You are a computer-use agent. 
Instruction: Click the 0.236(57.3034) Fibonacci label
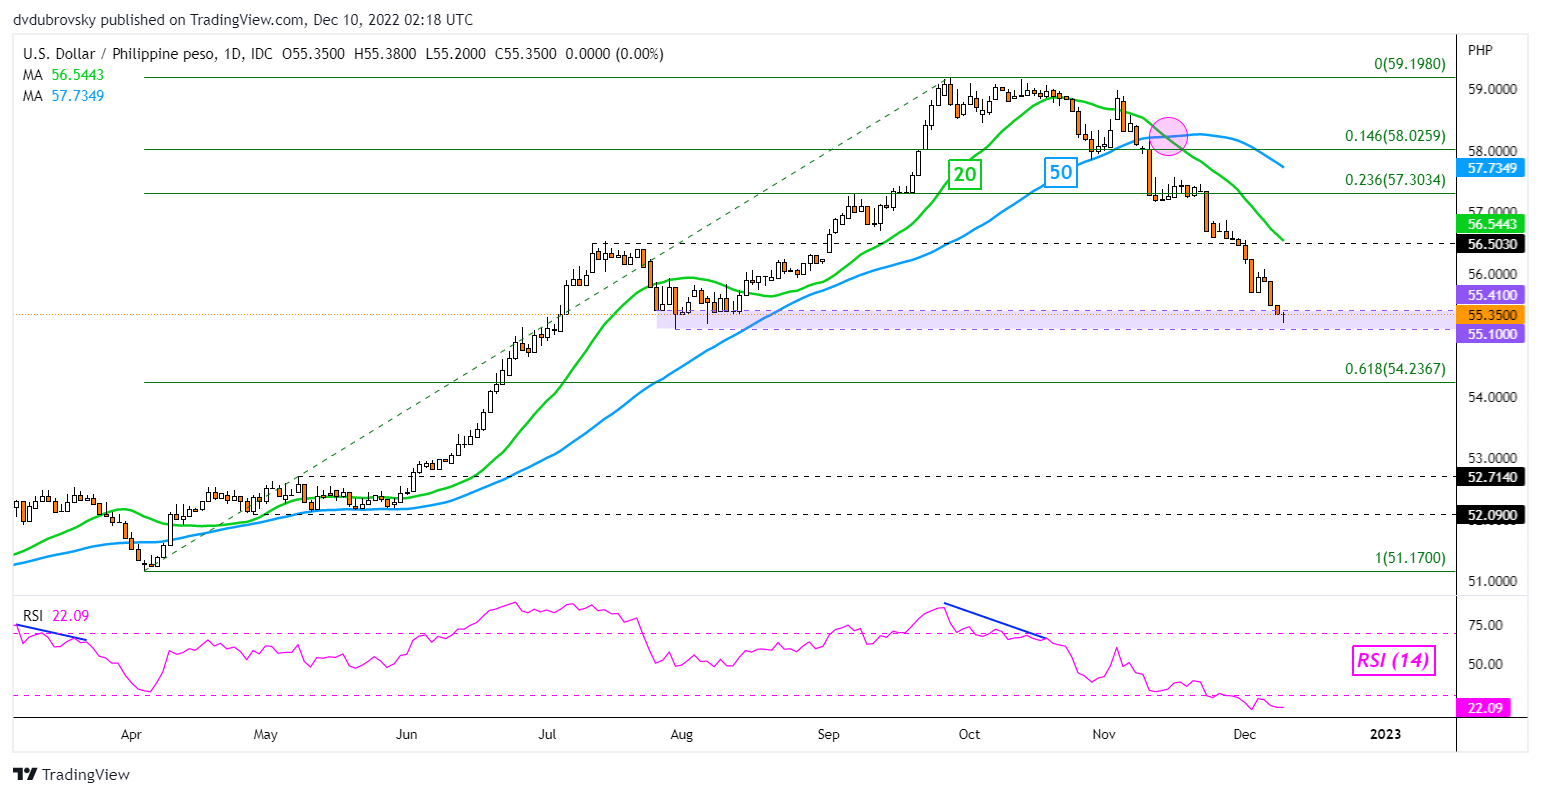[x=1393, y=179]
